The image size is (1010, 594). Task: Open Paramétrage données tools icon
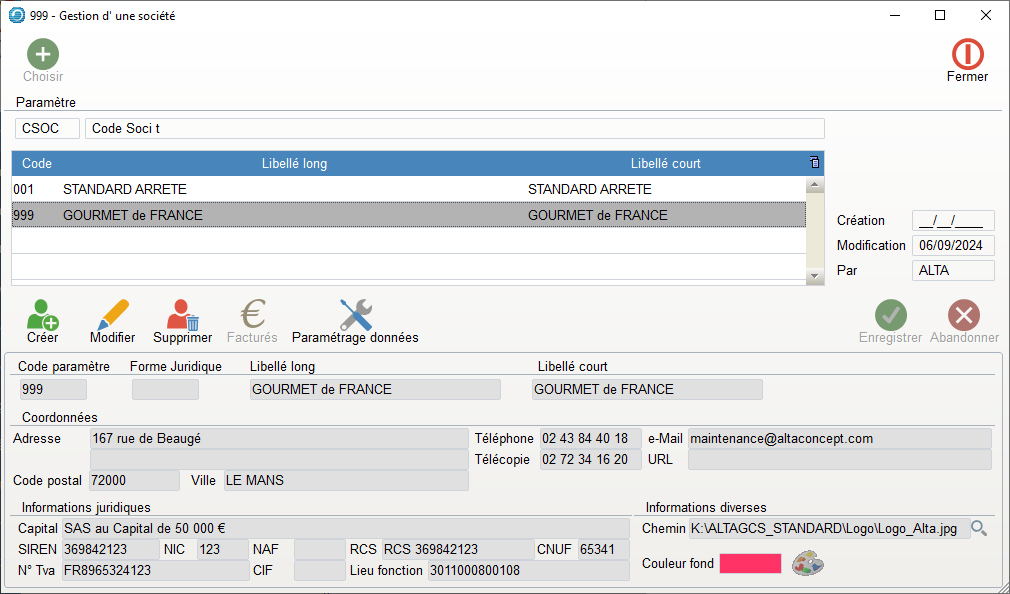(x=355, y=316)
